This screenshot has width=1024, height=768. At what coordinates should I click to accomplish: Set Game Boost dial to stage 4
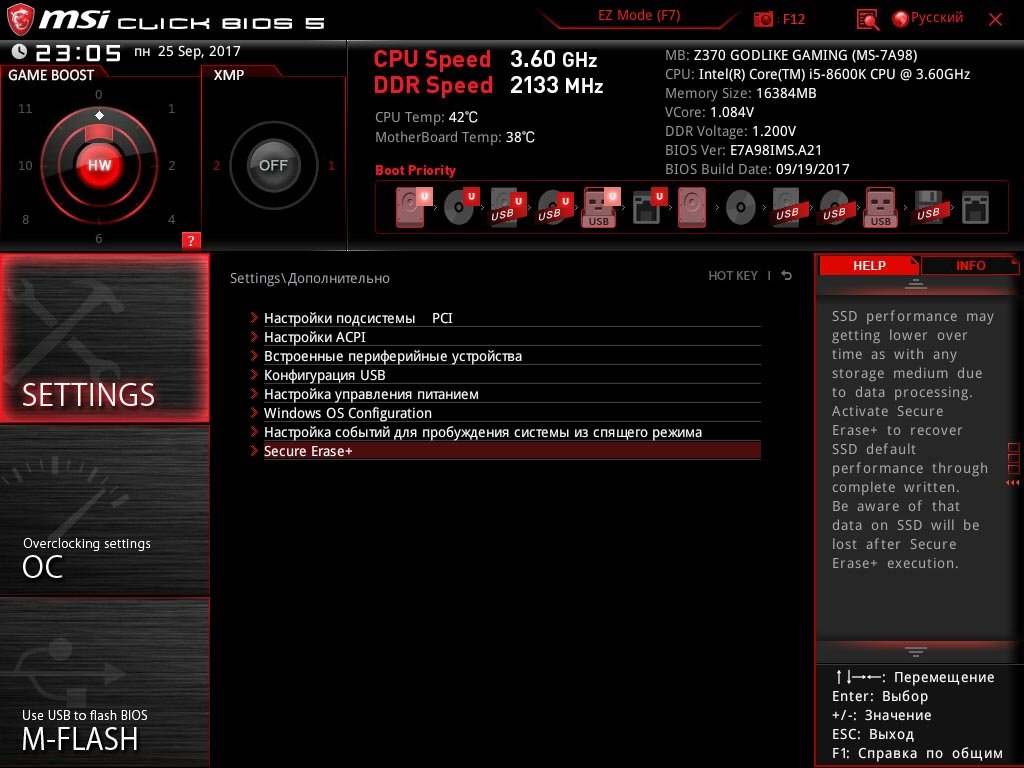coord(171,219)
